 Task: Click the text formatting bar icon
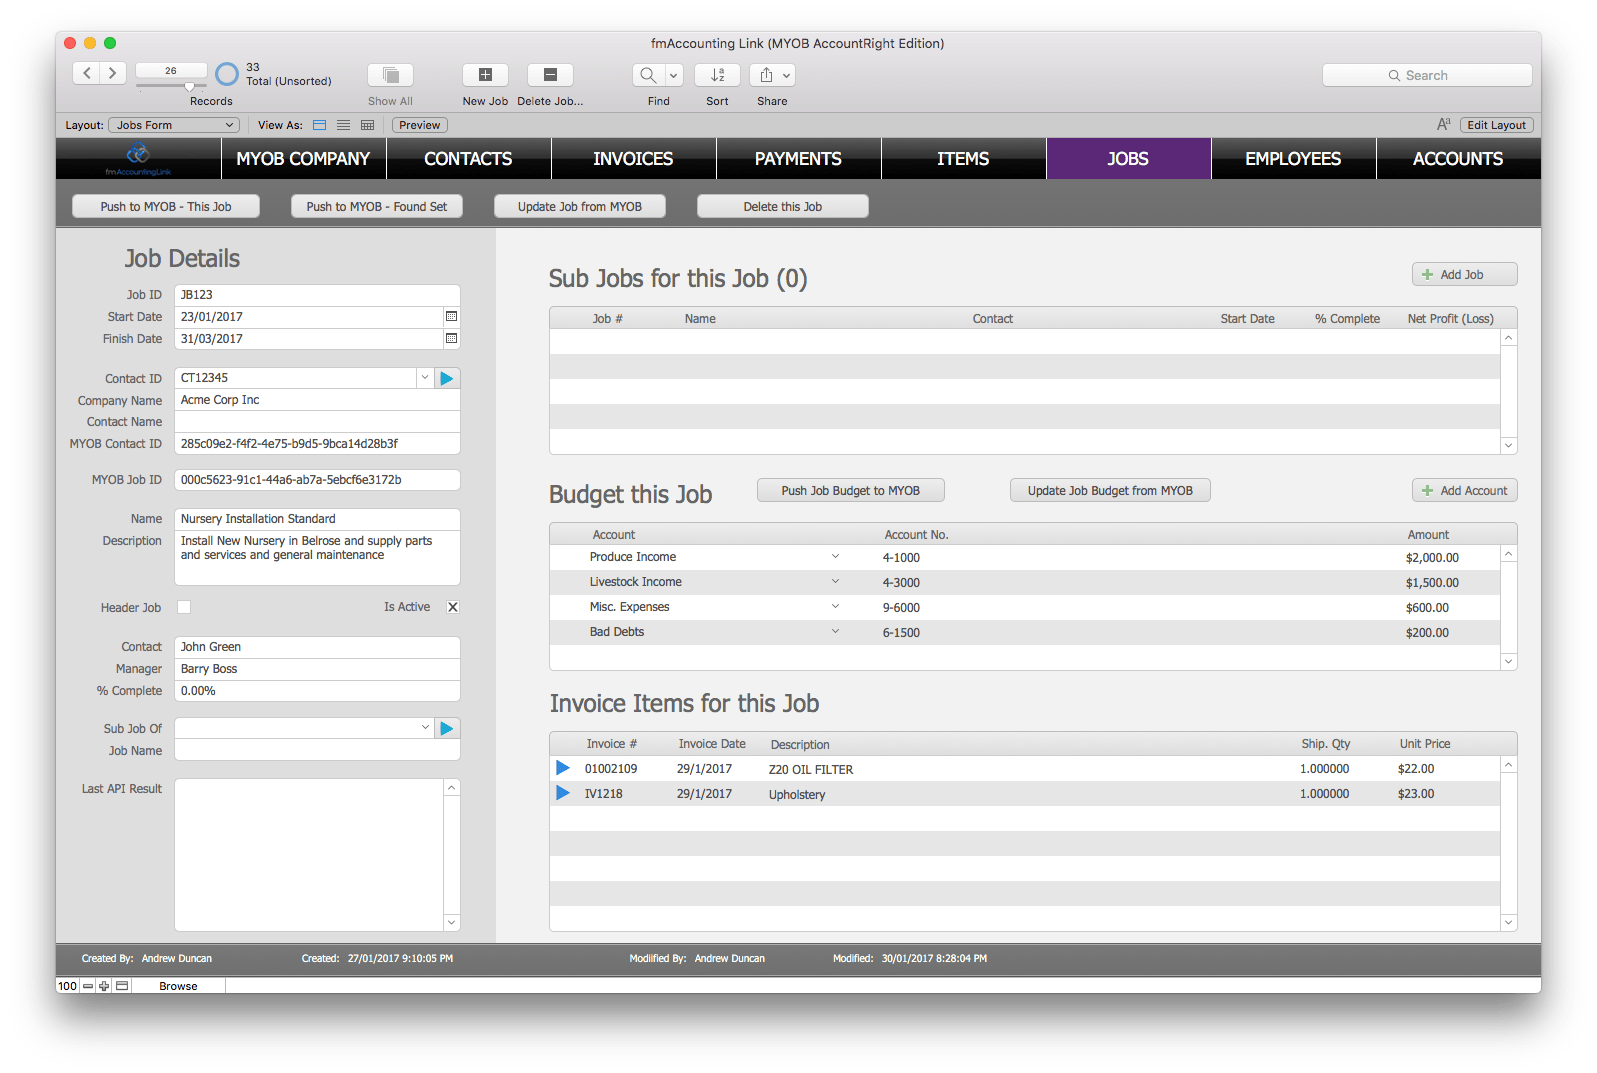tap(1443, 124)
